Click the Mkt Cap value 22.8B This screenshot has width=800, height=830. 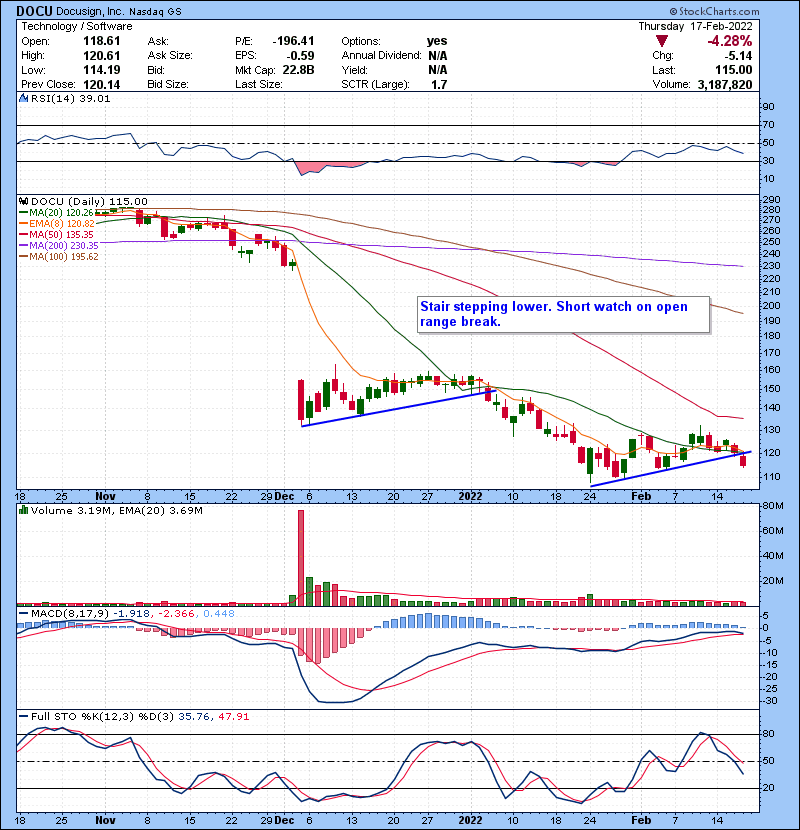[298, 70]
